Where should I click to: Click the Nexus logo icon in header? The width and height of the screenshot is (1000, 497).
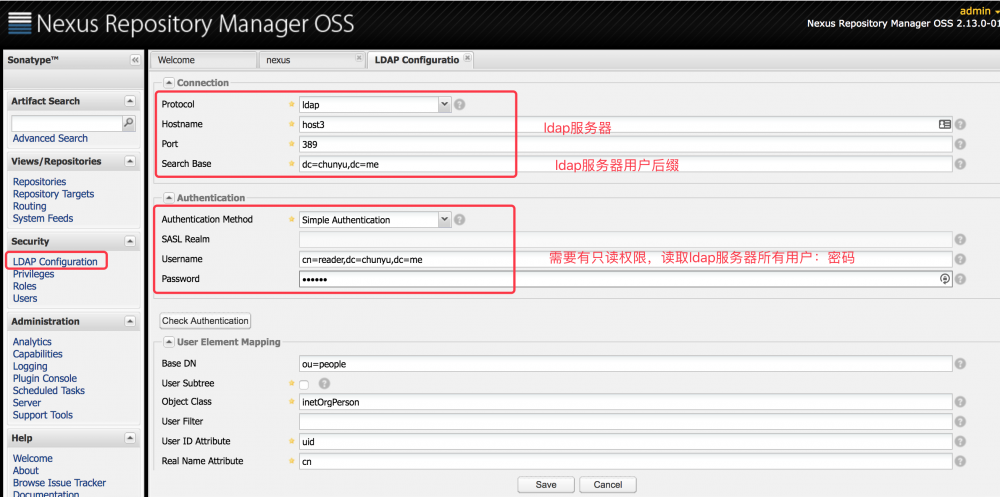click(x=18, y=24)
